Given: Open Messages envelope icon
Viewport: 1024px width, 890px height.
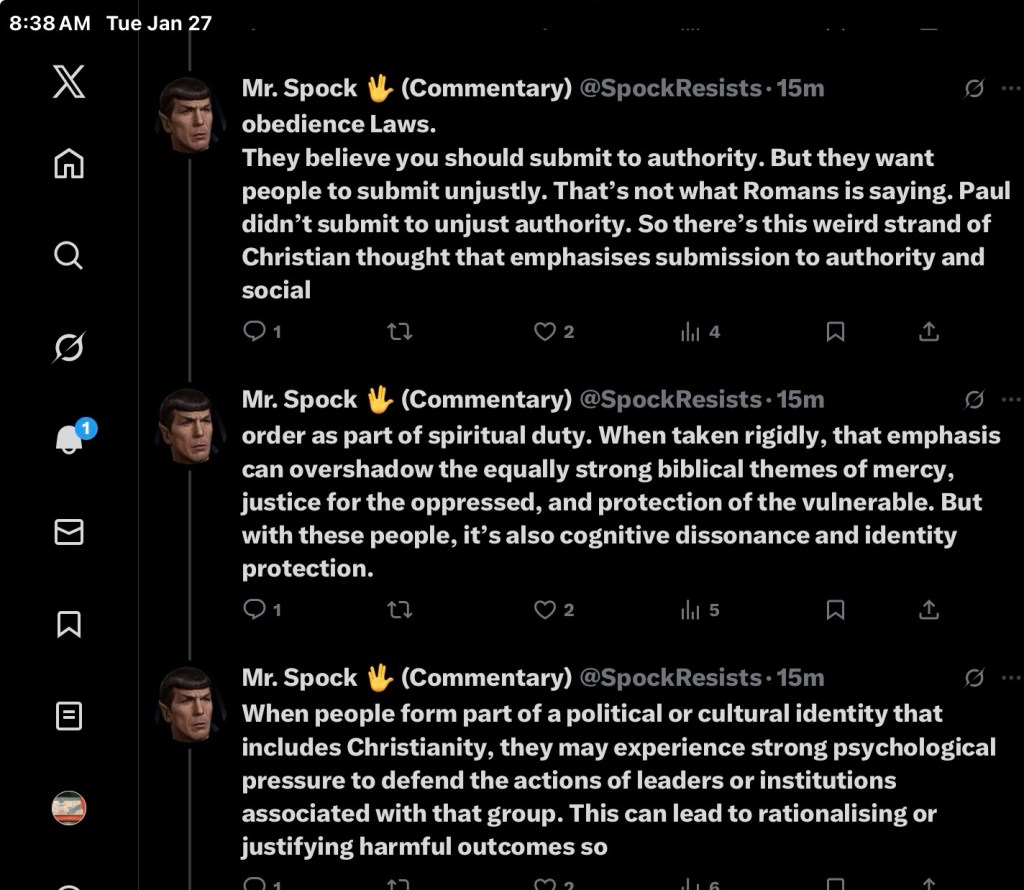Looking at the screenshot, I should pos(68,532).
